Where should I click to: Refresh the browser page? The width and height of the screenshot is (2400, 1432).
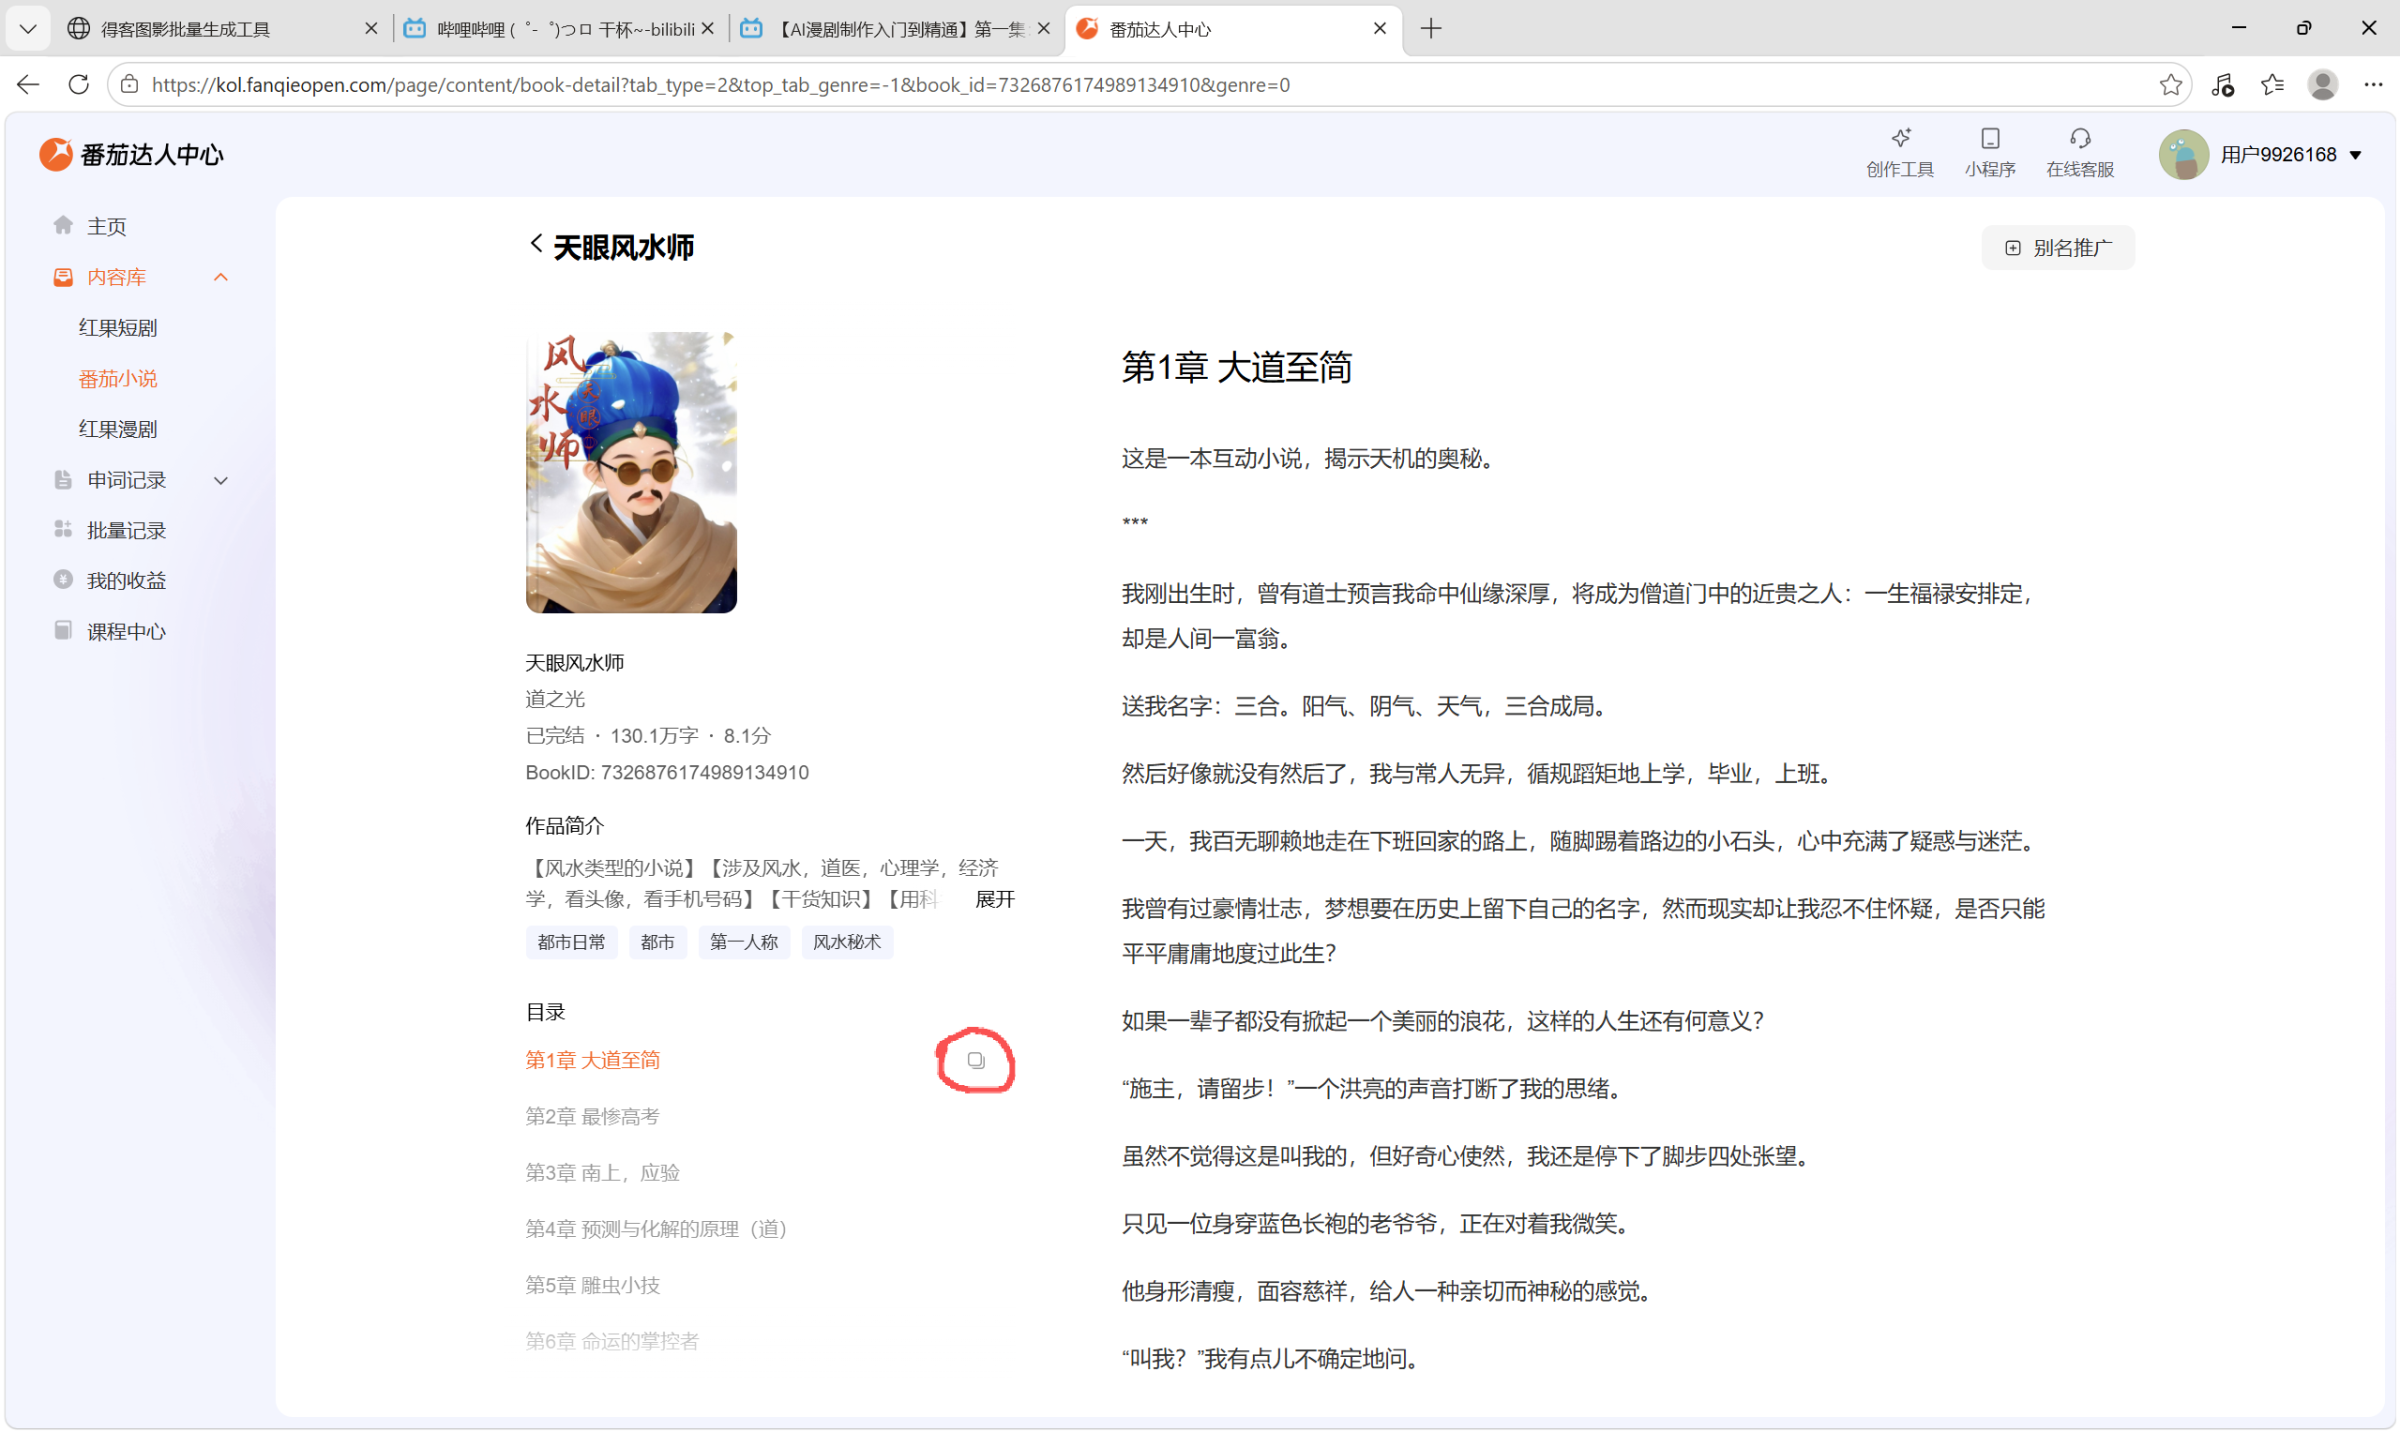click(79, 85)
